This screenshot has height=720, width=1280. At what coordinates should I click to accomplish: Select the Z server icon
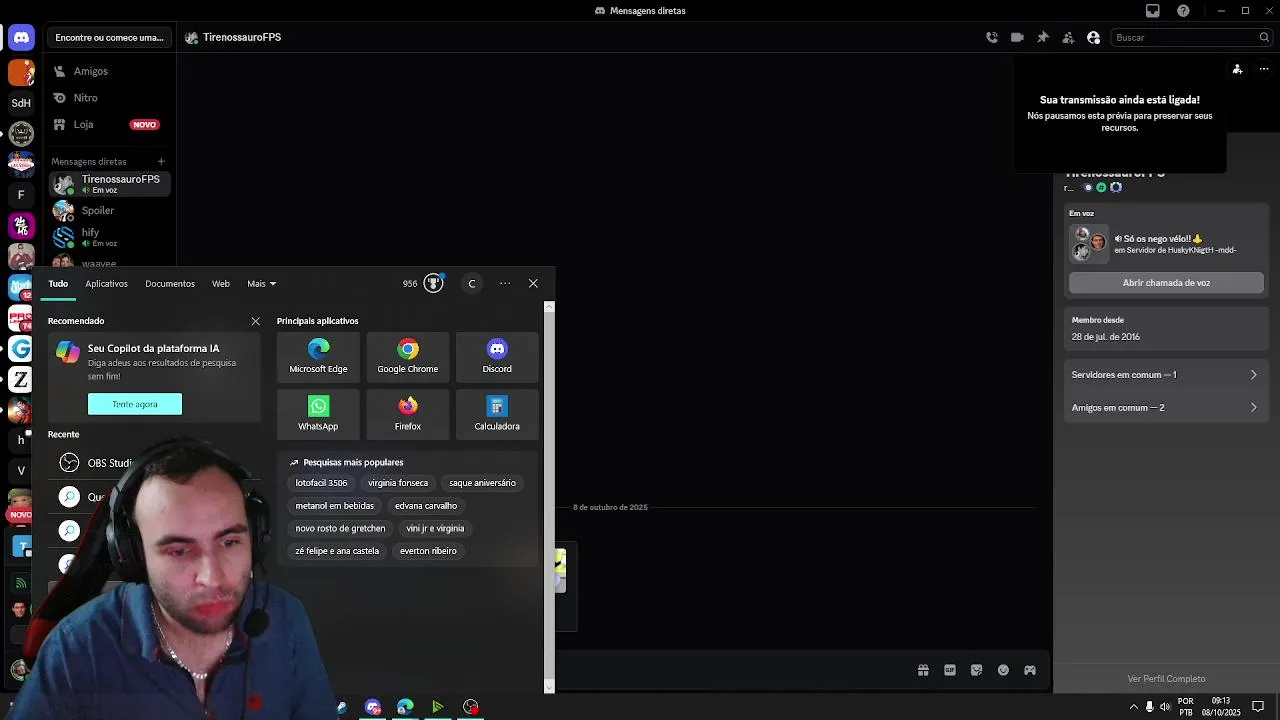21,379
